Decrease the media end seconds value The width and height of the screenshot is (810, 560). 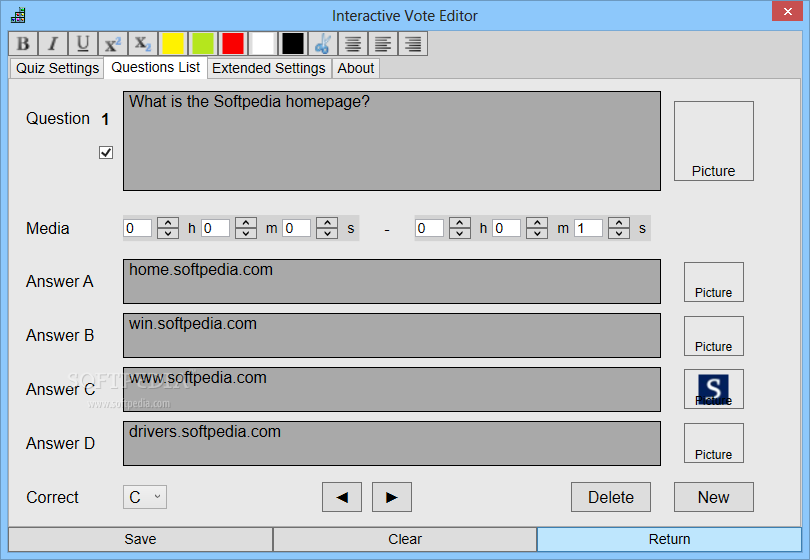tap(619, 233)
